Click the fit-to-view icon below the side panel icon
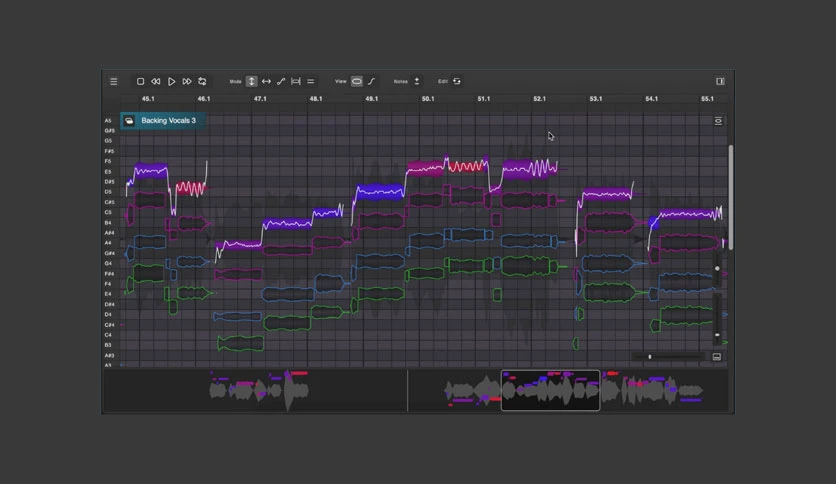 pyautogui.click(x=718, y=121)
